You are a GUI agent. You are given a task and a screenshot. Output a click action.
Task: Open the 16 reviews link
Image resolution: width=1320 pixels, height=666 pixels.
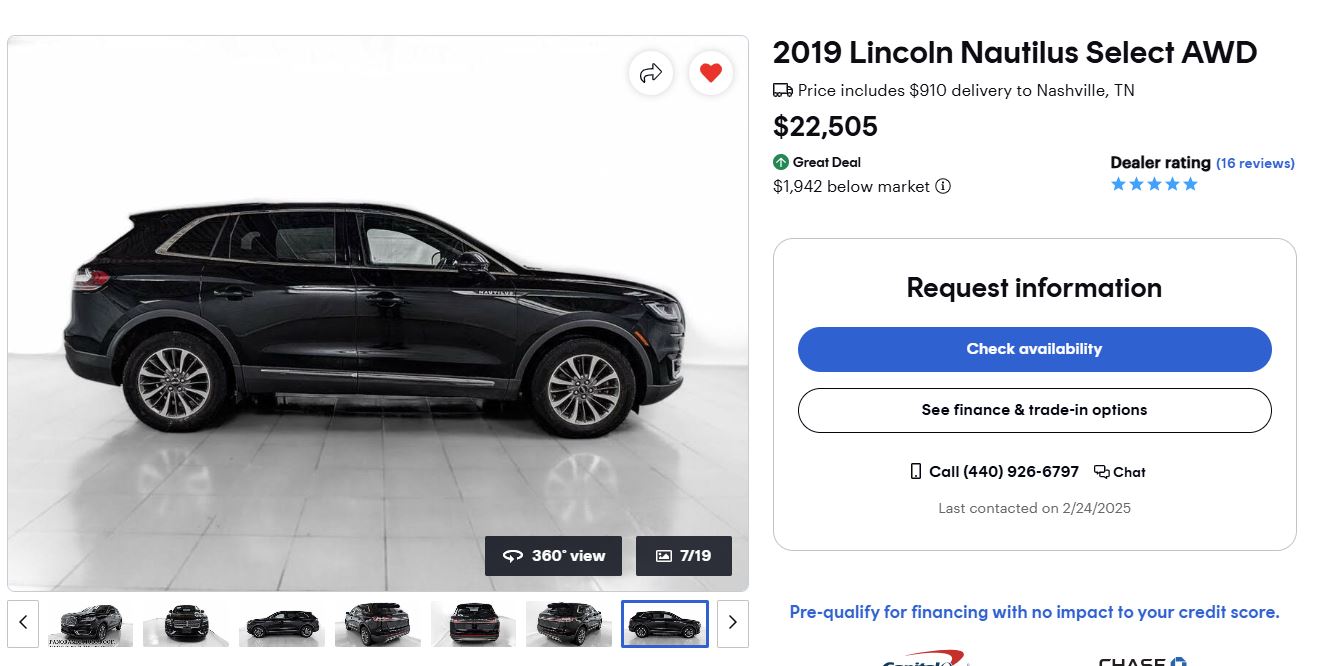pyautogui.click(x=1255, y=163)
